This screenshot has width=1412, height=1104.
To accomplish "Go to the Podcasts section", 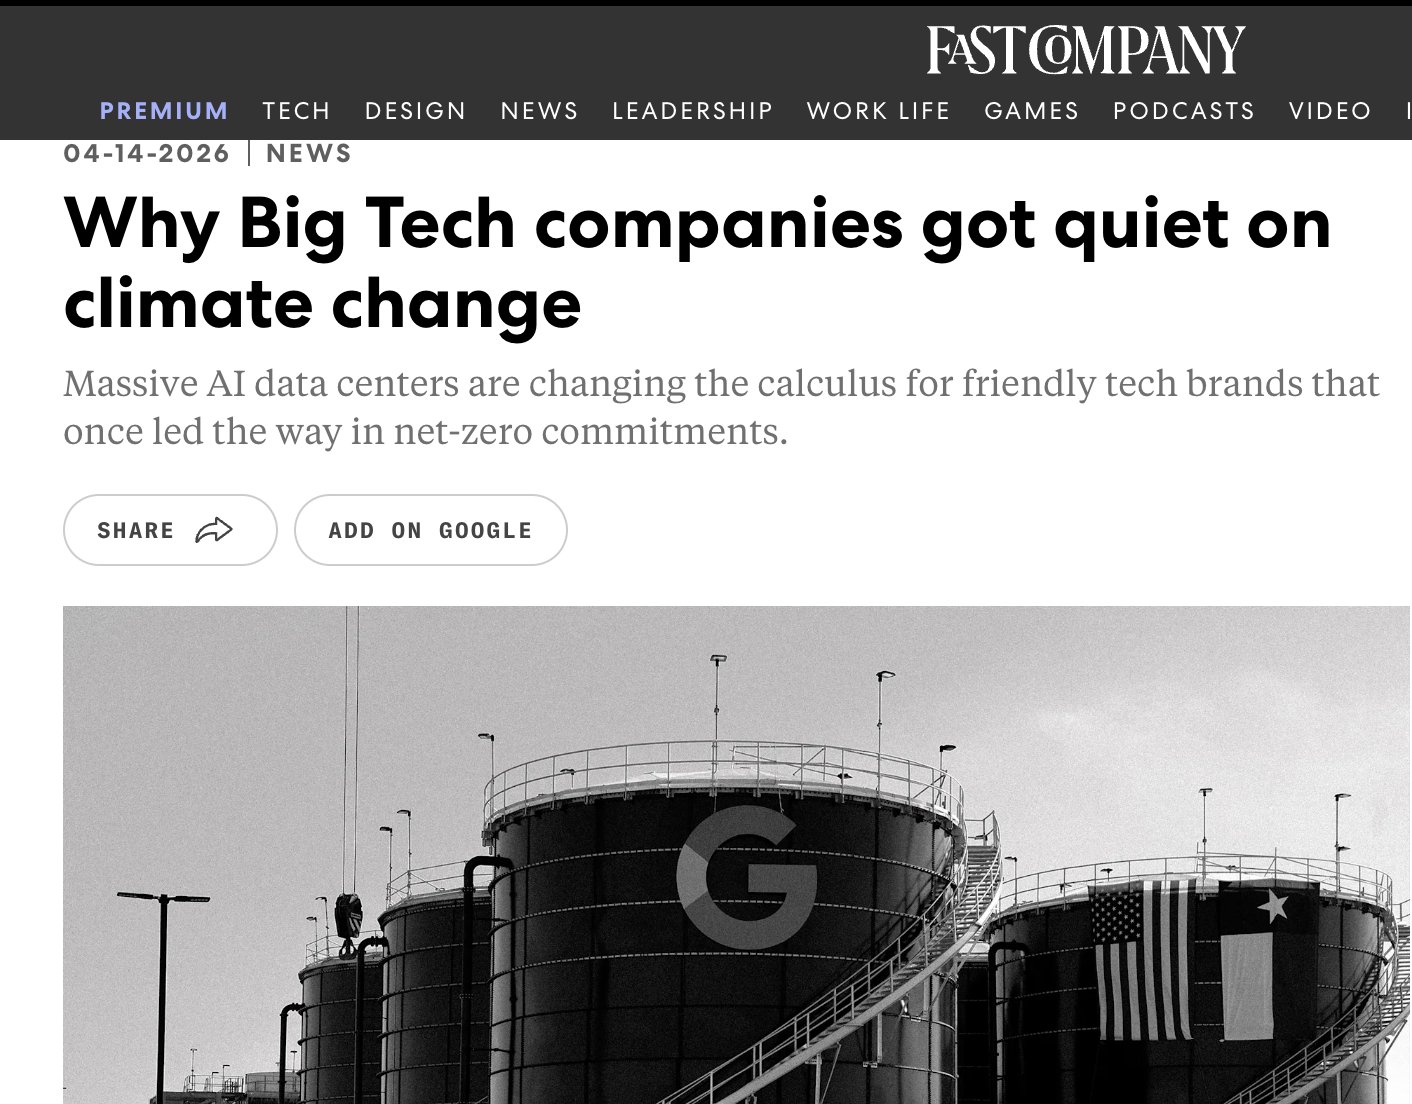I will [1183, 111].
